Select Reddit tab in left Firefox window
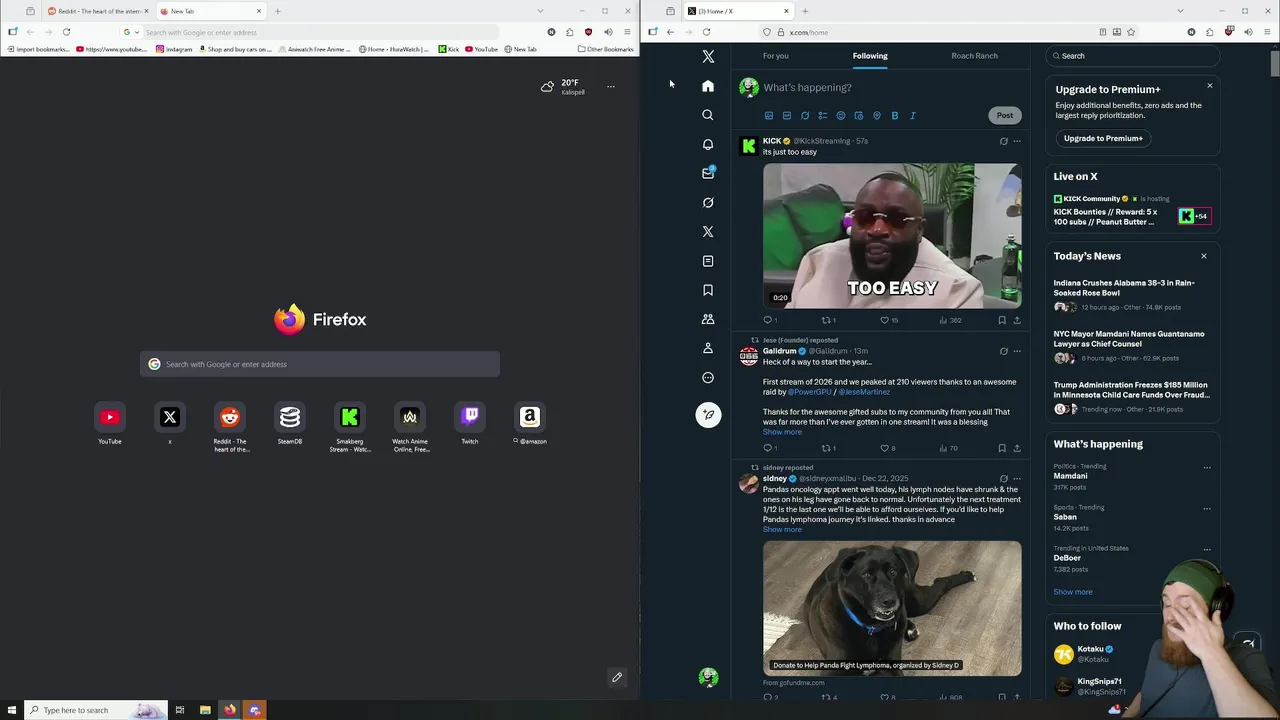Image resolution: width=1280 pixels, height=720 pixels. coord(97,11)
